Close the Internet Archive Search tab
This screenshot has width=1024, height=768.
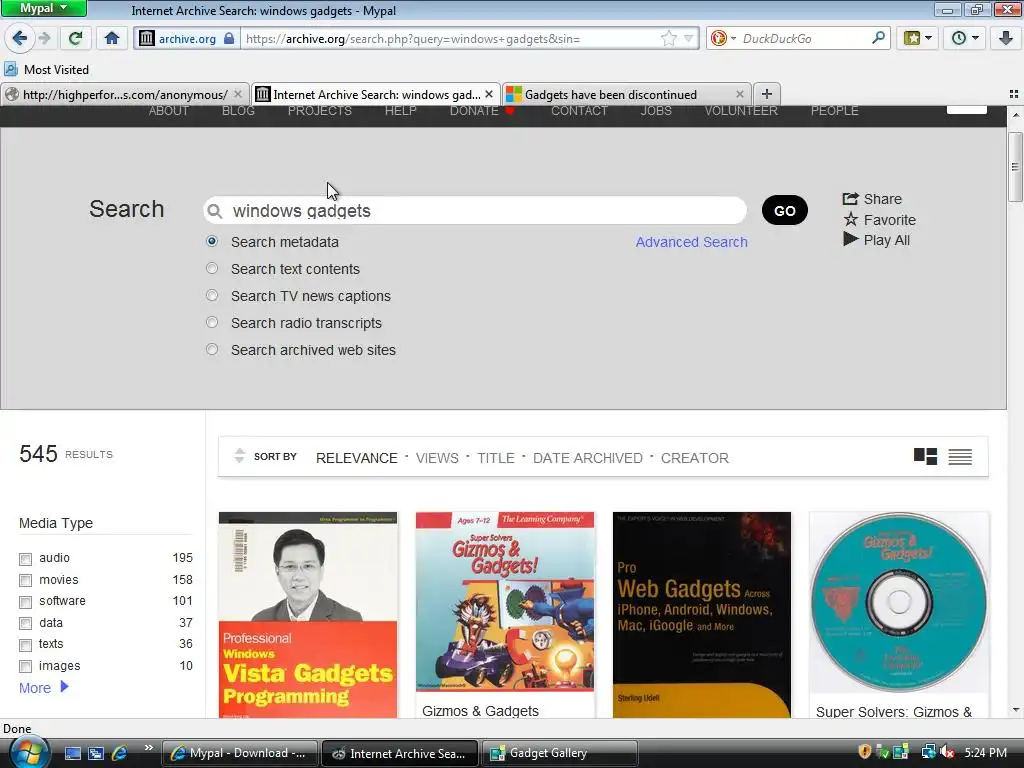489,94
